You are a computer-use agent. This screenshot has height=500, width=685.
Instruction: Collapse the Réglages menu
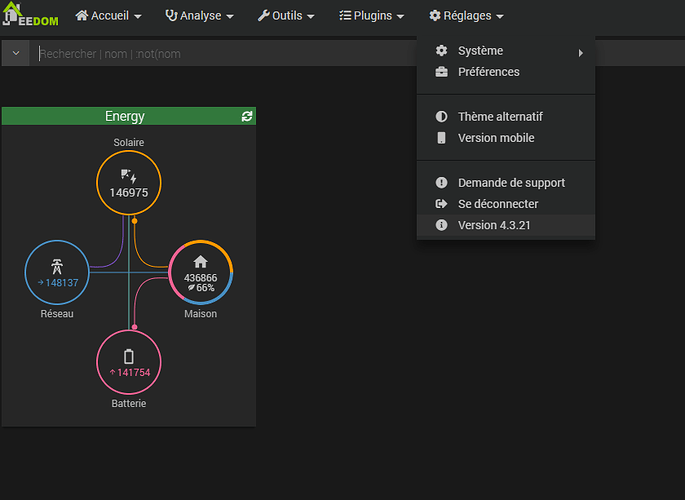point(466,16)
